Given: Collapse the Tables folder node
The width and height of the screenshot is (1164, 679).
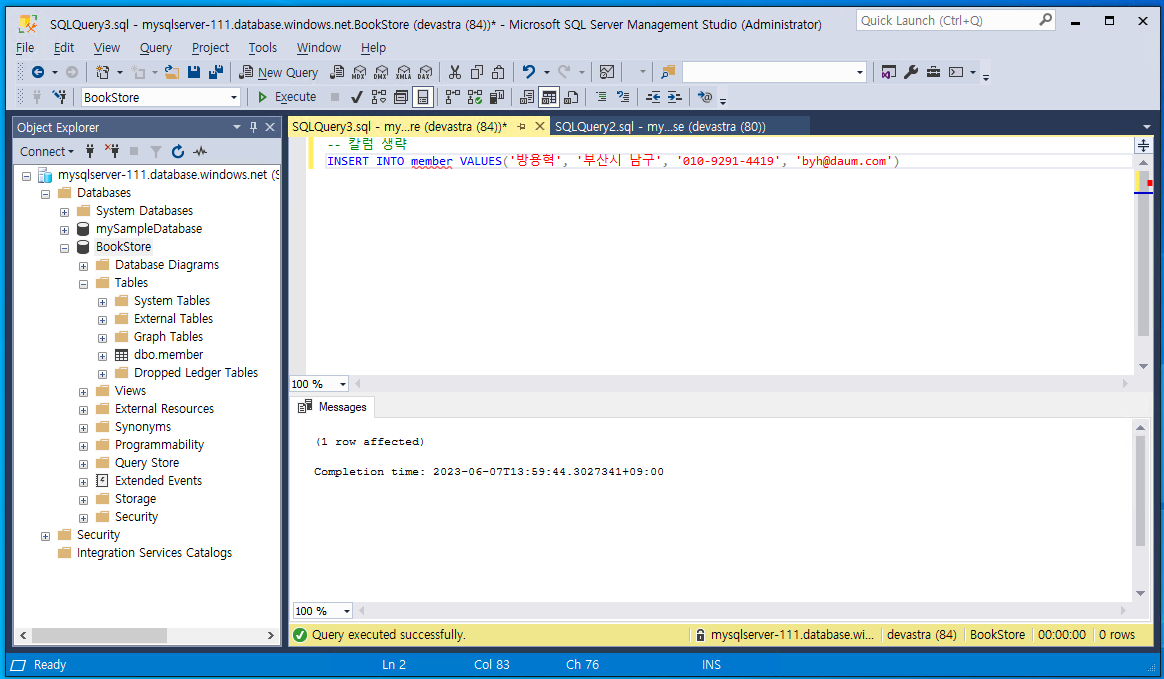Looking at the screenshot, I should [x=83, y=283].
